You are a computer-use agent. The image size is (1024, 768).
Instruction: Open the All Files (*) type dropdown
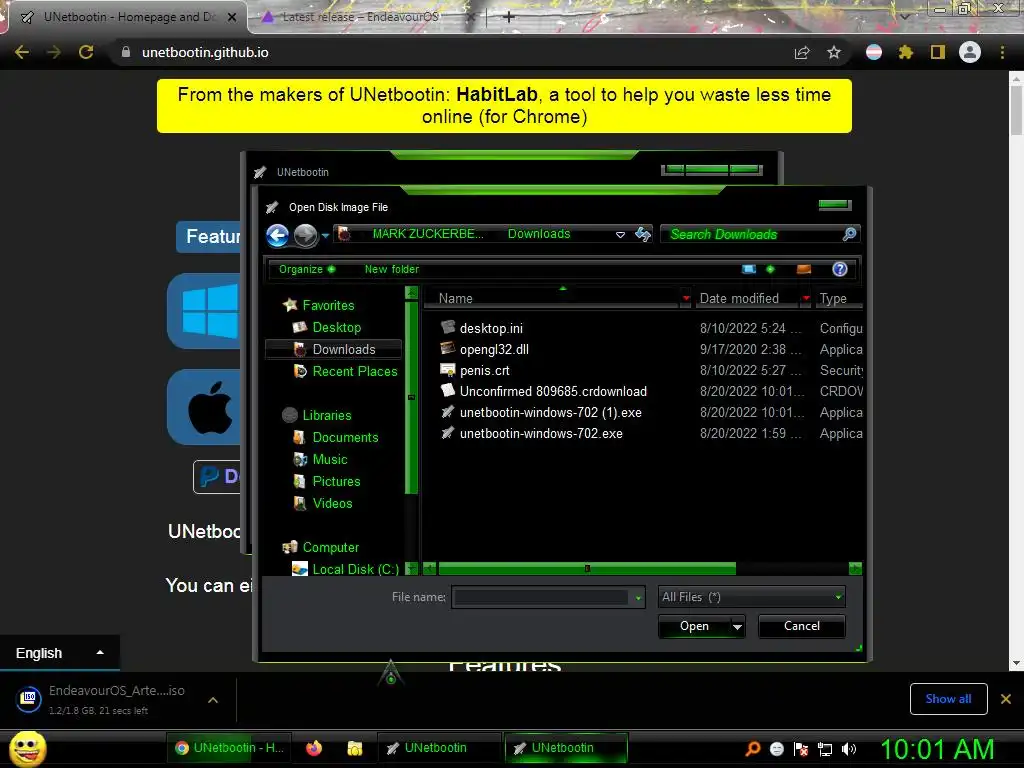pos(752,597)
